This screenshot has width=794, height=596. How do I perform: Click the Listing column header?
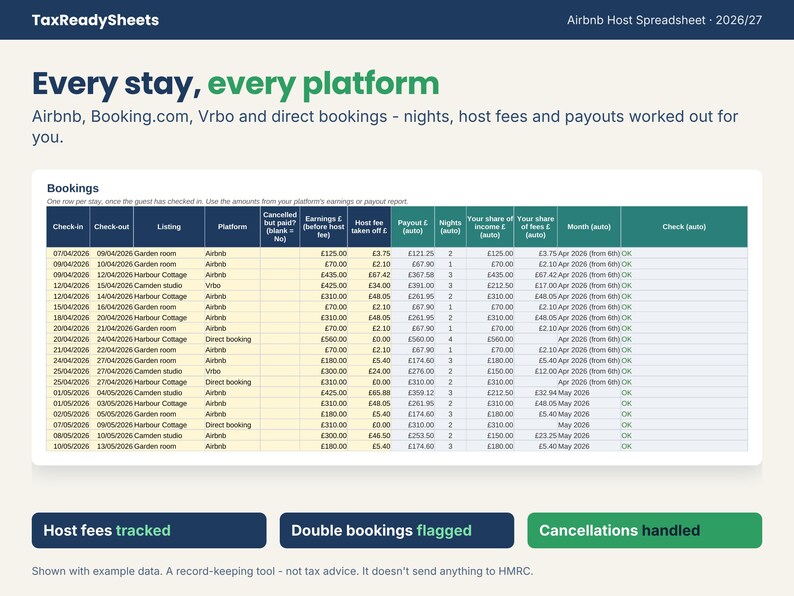pos(169,227)
